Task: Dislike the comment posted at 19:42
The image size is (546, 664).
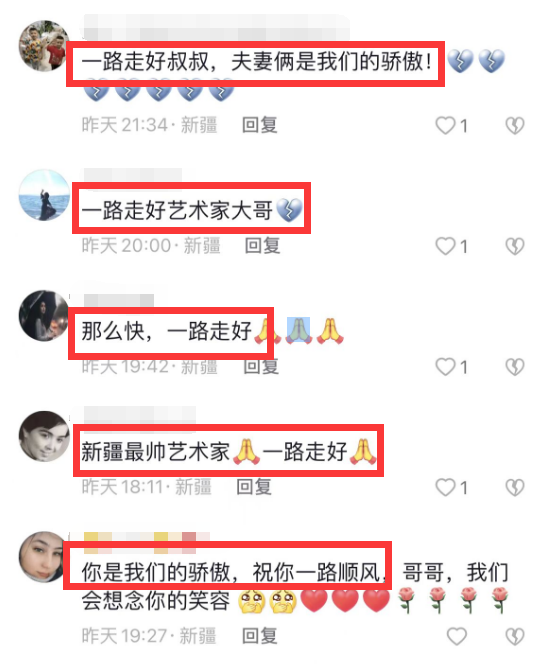Action: [515, 367]
